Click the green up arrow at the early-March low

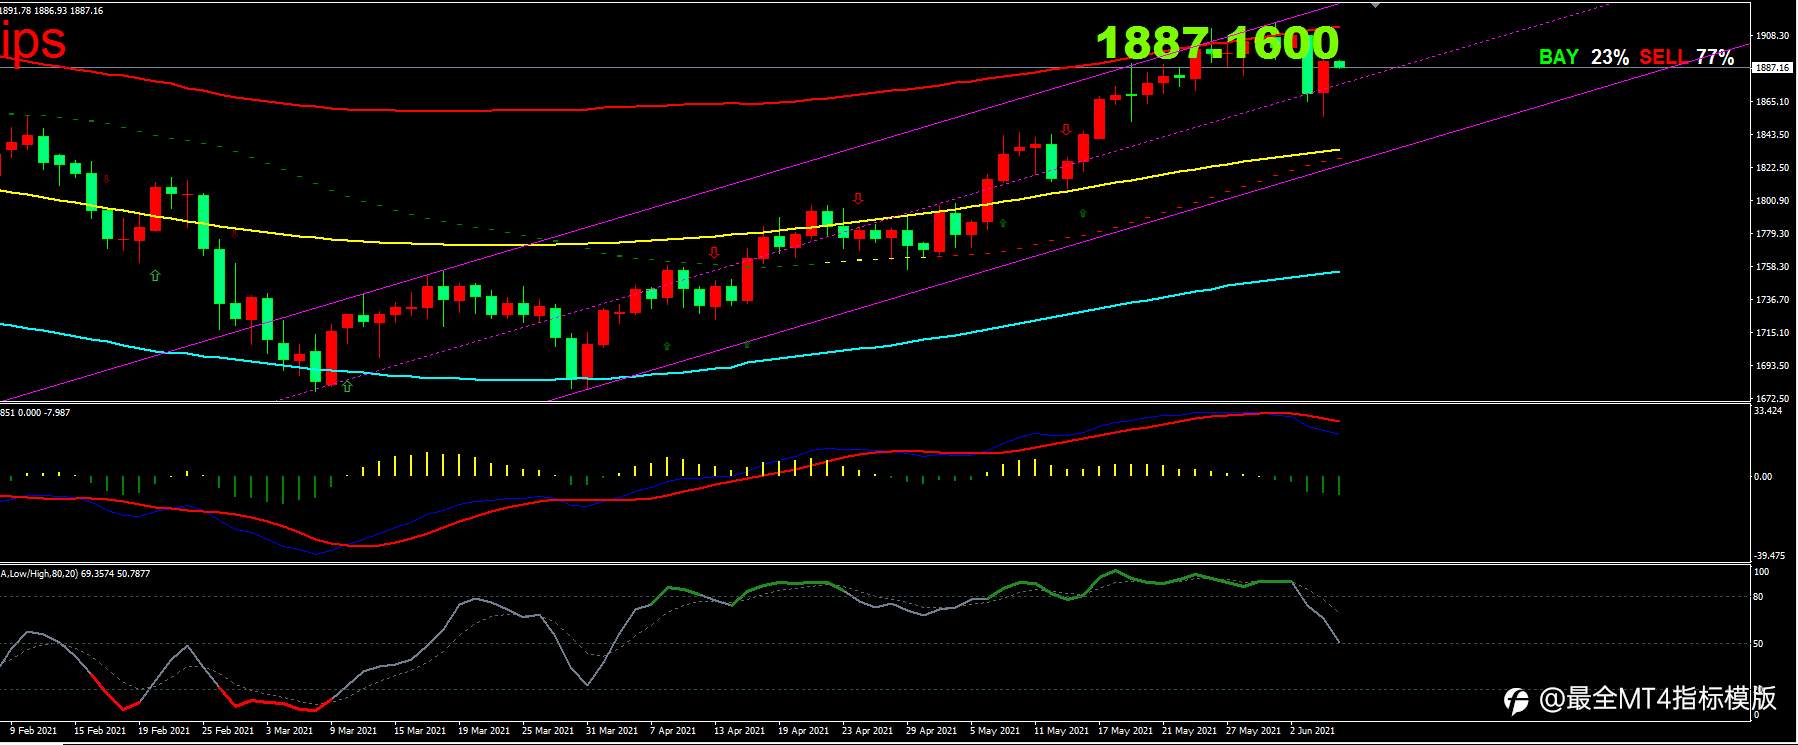[347, 386]
